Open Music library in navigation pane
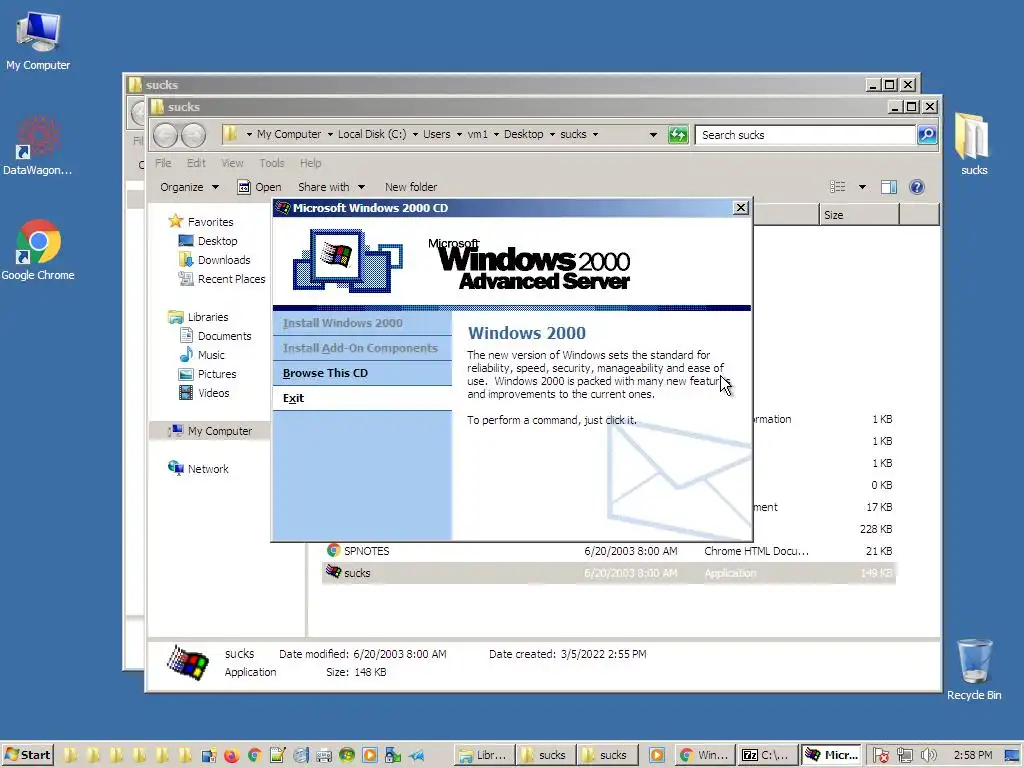This screenshot has height=768, width=1024. point(202,355)
